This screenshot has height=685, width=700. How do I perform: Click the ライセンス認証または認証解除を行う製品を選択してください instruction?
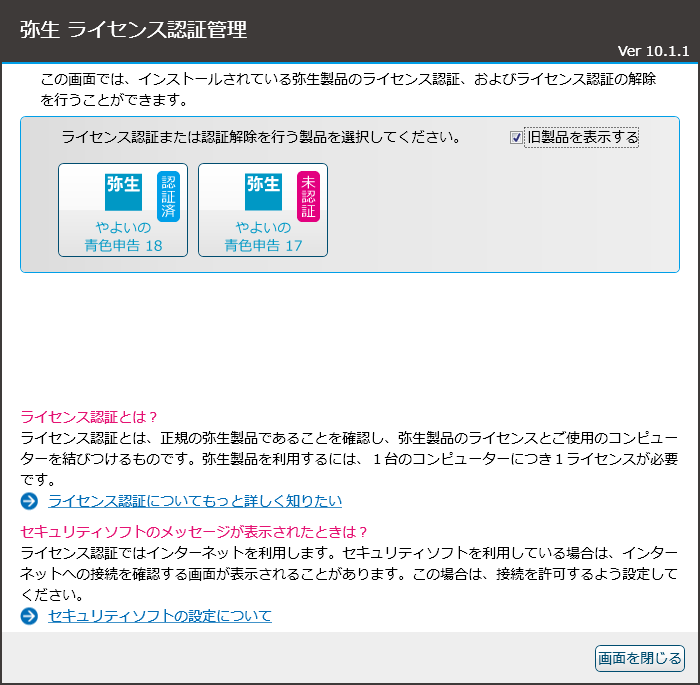261,137
